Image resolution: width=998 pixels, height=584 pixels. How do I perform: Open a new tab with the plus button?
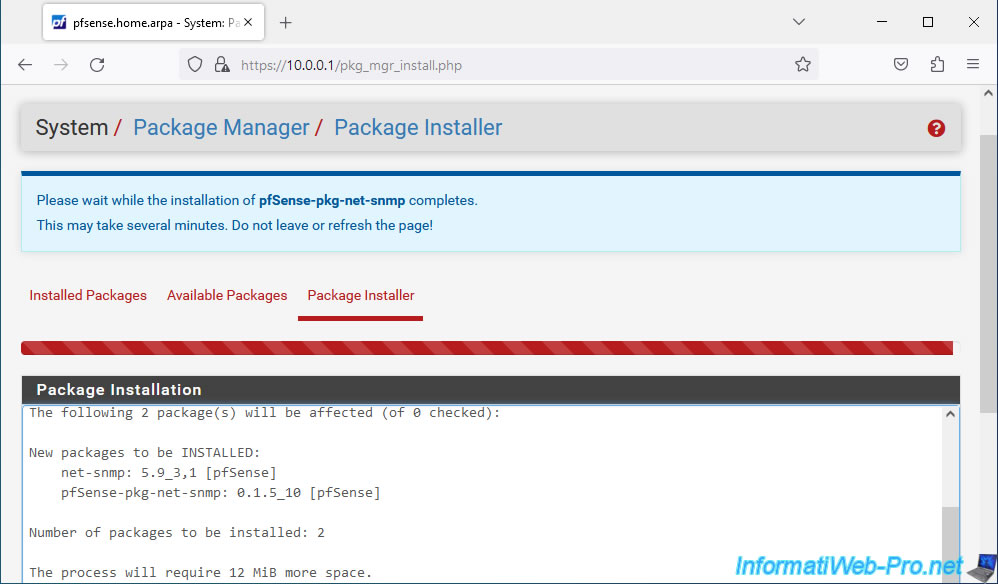click(286, 23)
